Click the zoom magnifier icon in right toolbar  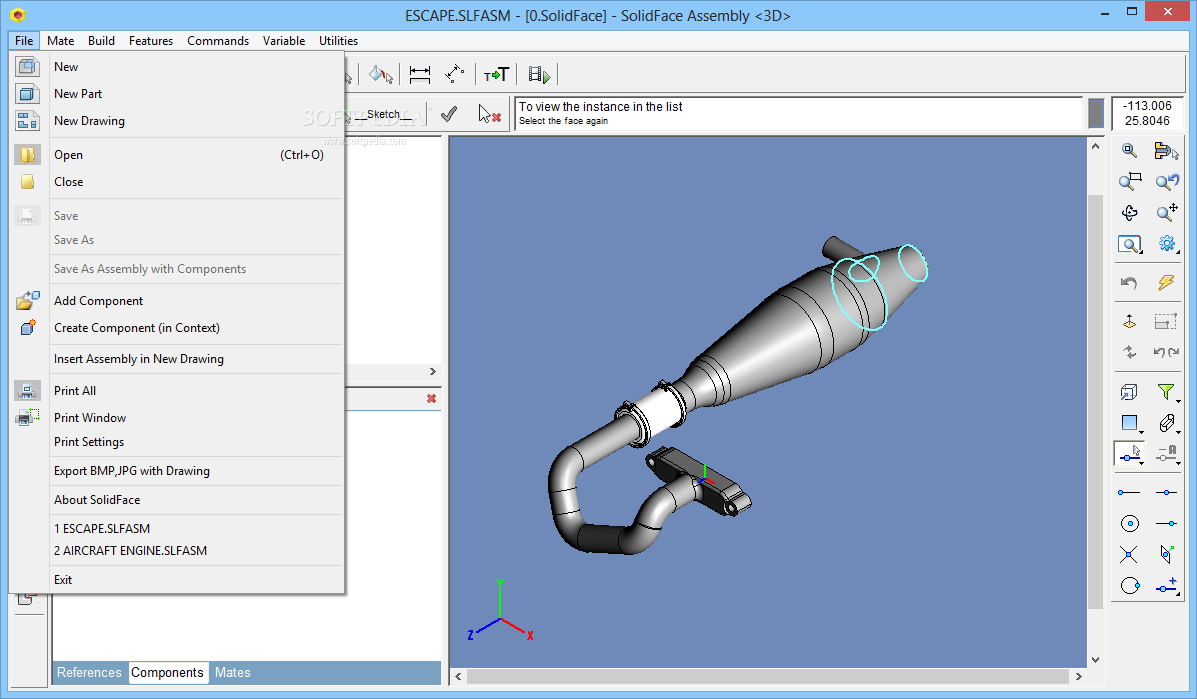tap(1129, 150)
